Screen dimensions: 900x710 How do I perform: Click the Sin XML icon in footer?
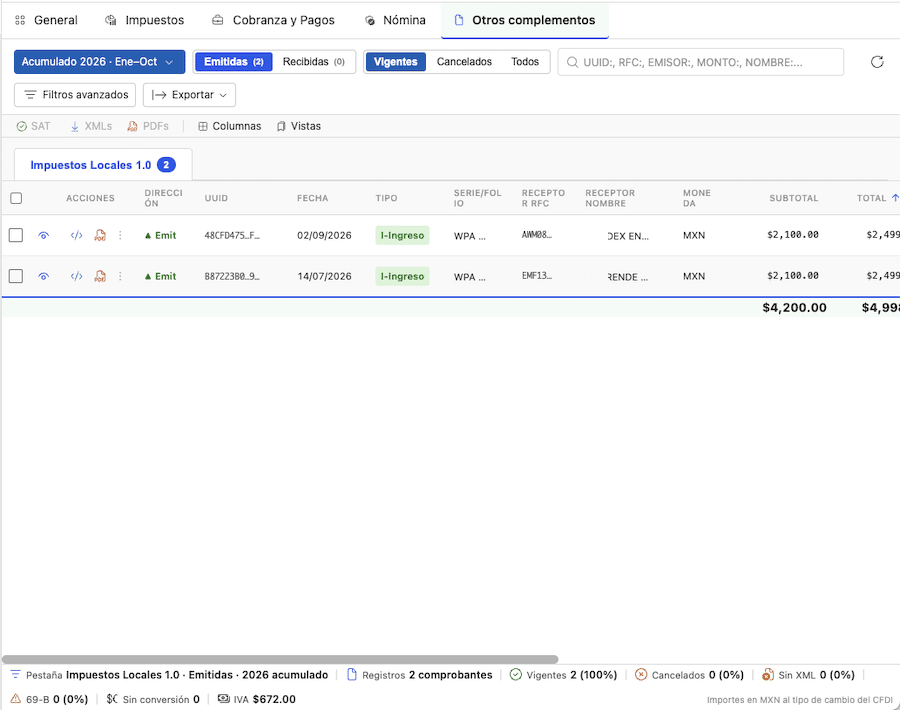click(x=767, y=674)
